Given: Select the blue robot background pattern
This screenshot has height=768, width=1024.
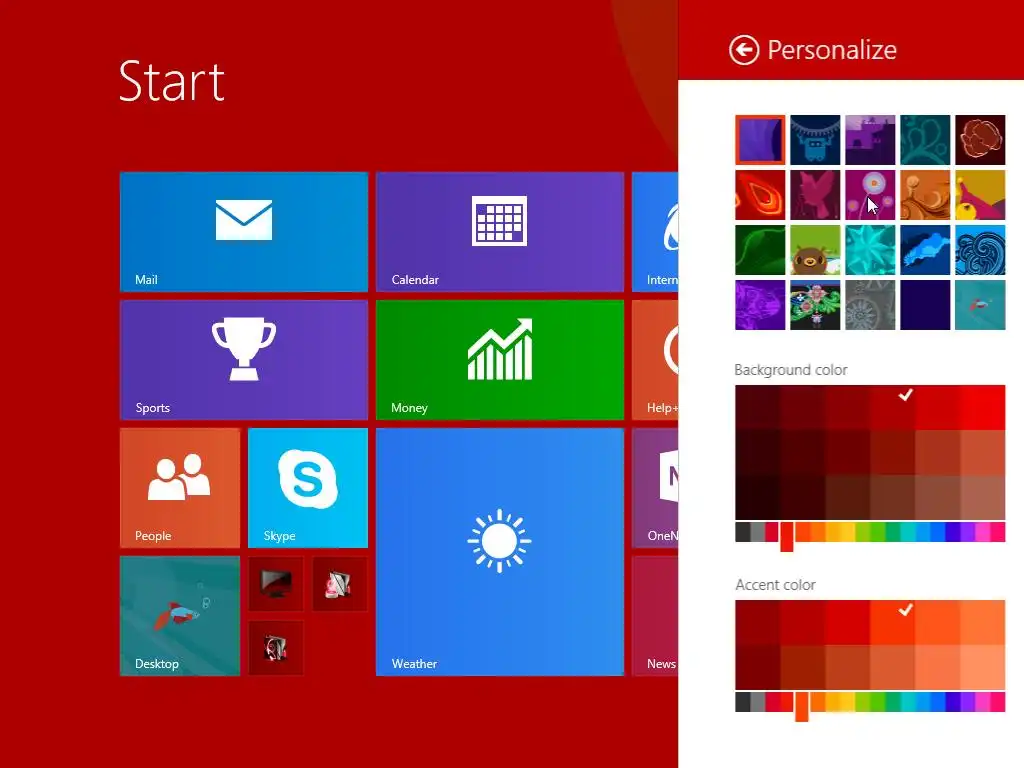Looking at the screenshot, I should (815, 140).
